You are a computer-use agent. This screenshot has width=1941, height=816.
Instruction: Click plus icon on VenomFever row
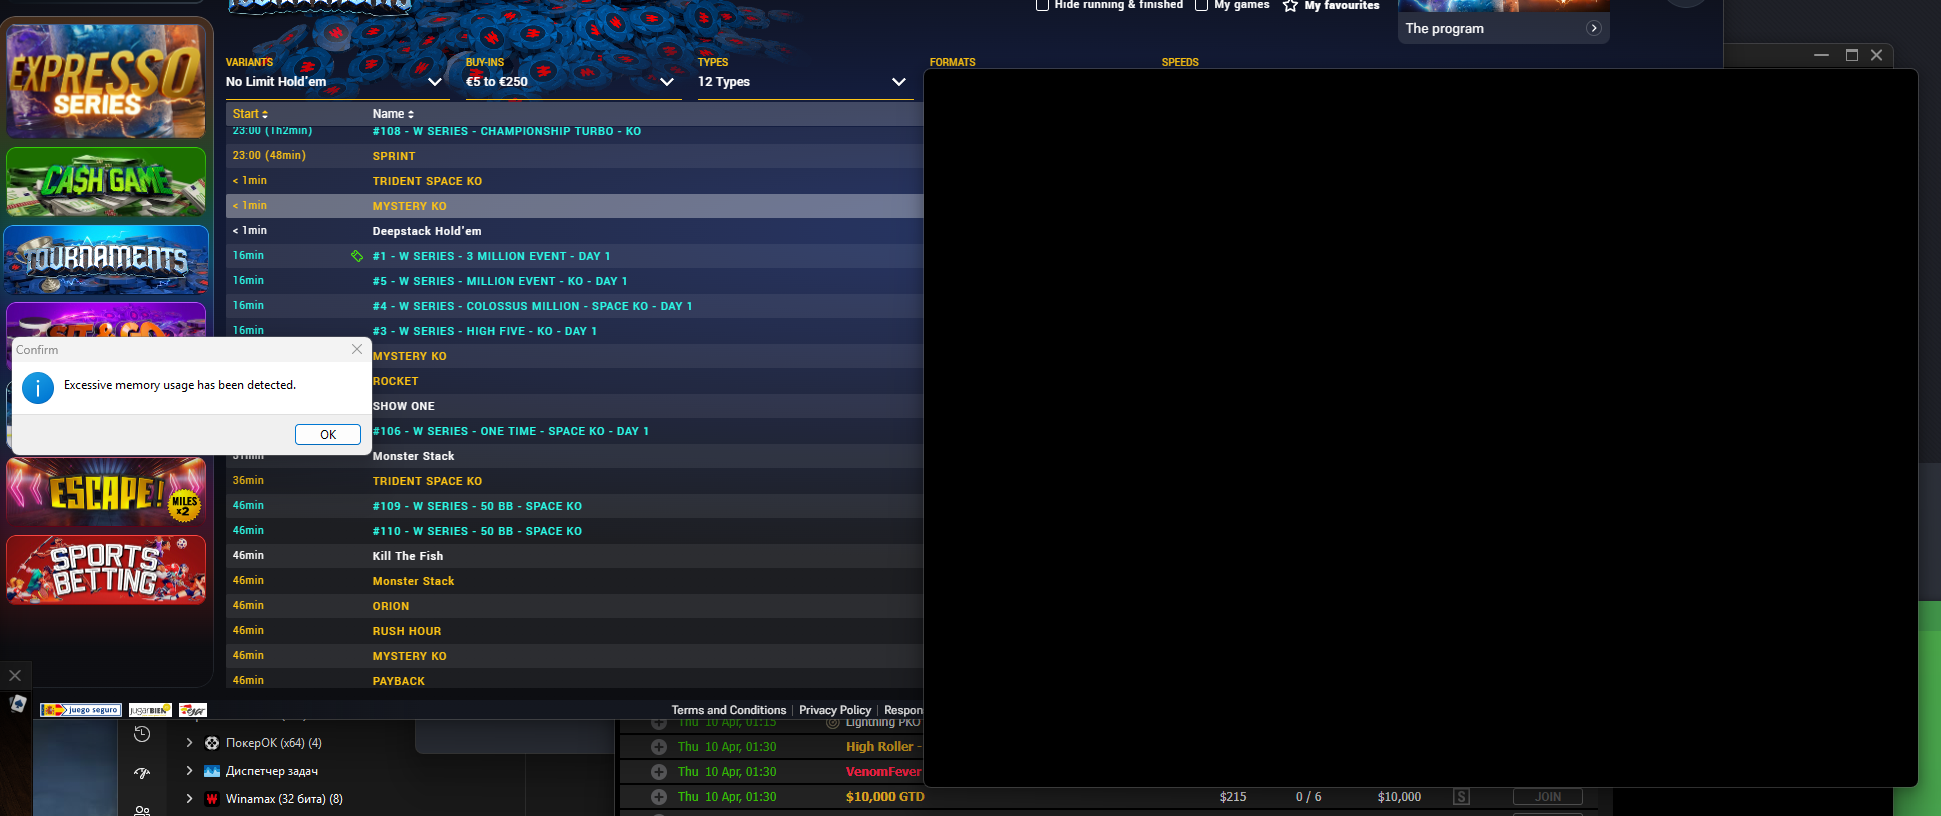659,772
